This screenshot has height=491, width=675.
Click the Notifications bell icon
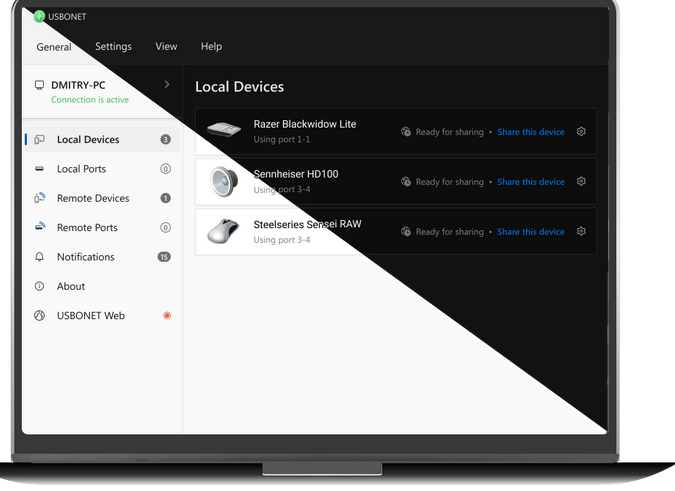[39, 257]
